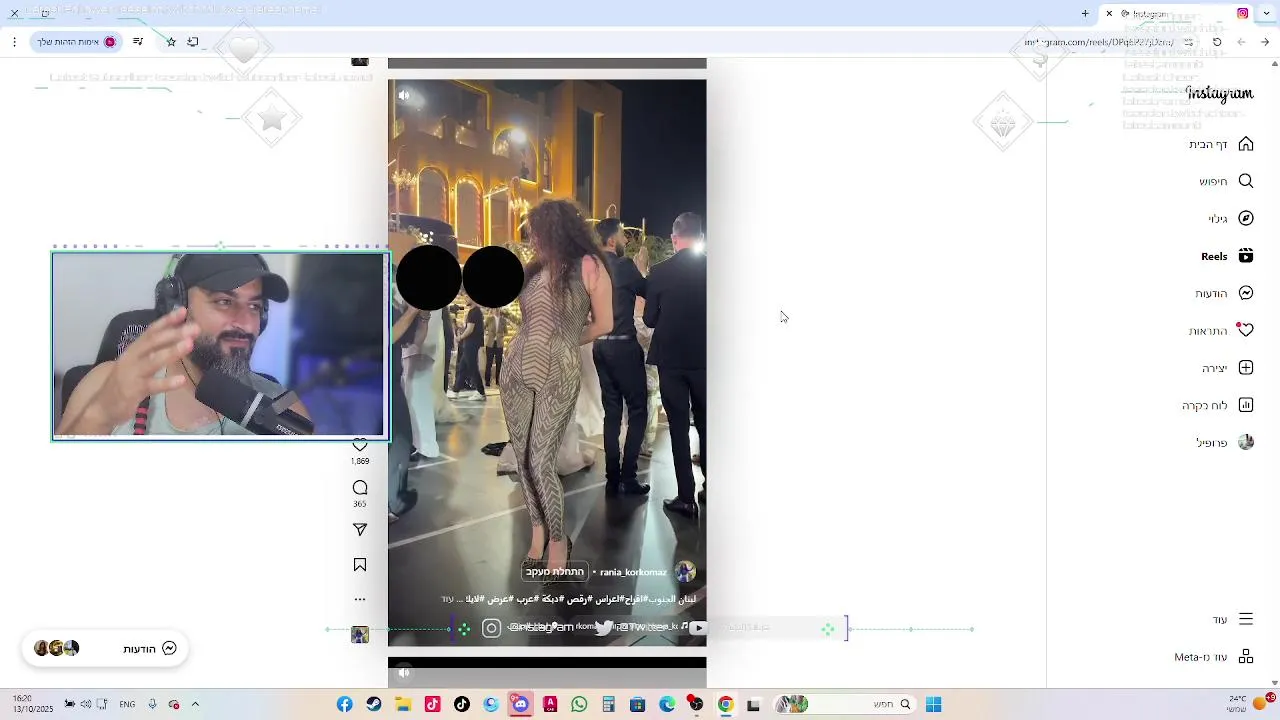Open rania_korkomaz avatar on reel
The image size is (1280, 720).
[x=685, y=572]
